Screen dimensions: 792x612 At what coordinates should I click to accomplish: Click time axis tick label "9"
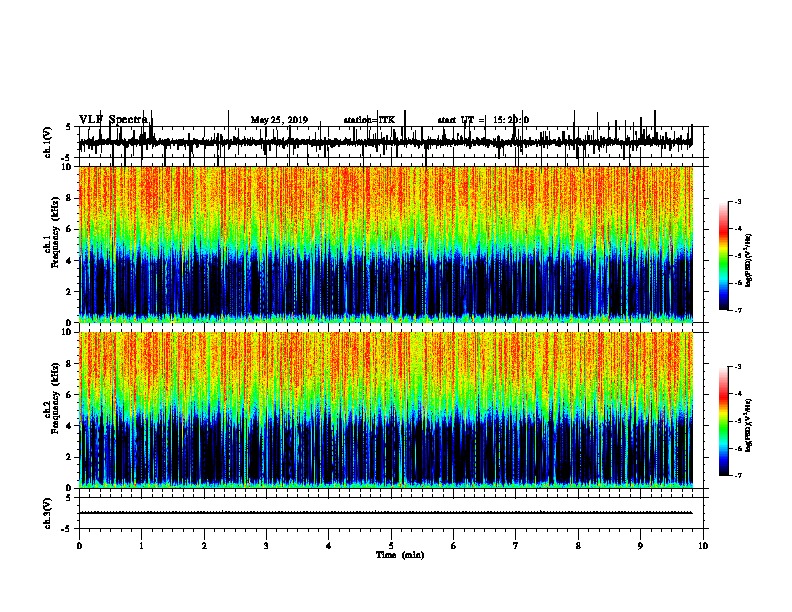tap(640, 546)
